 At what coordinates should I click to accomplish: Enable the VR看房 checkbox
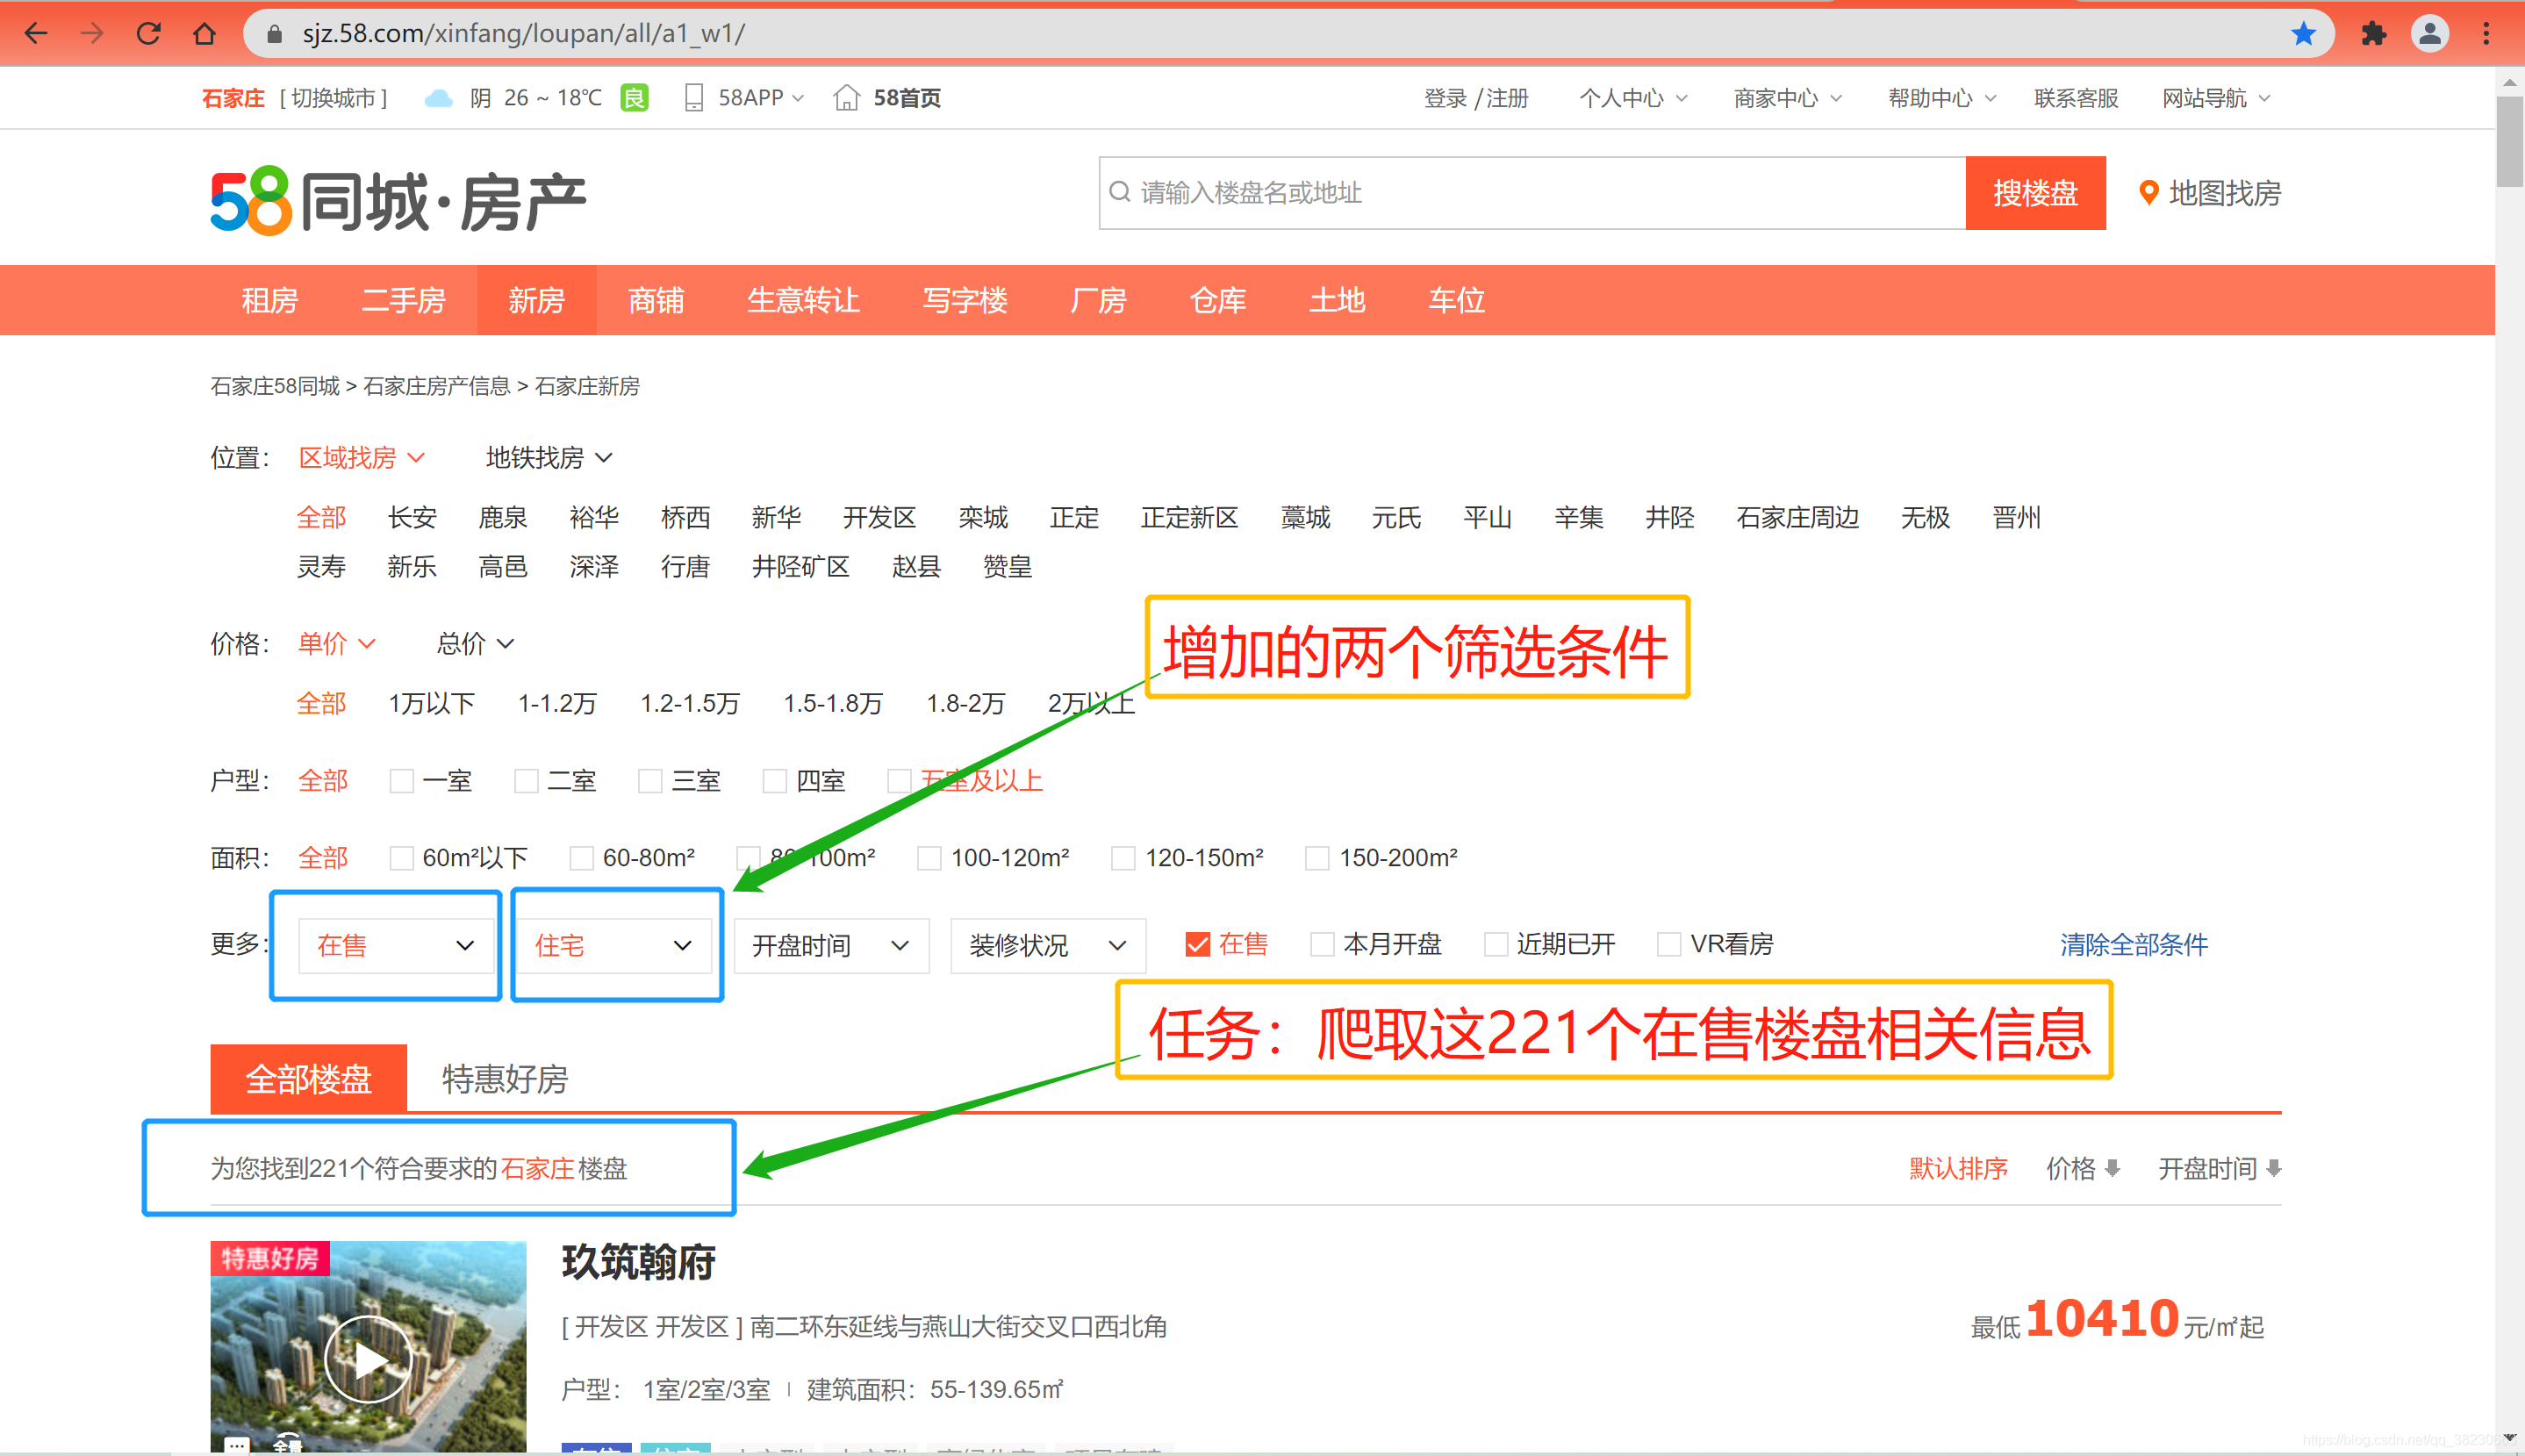(x=1668, y=944)
